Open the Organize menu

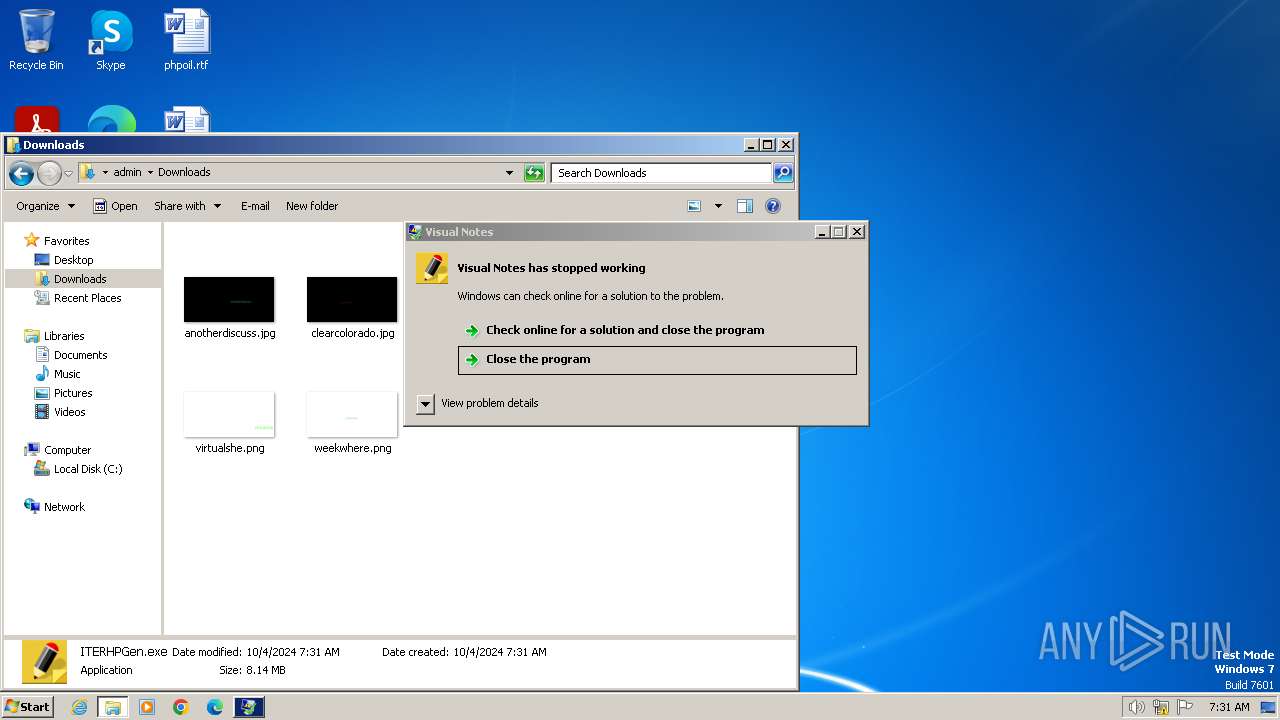pos(45,206)
